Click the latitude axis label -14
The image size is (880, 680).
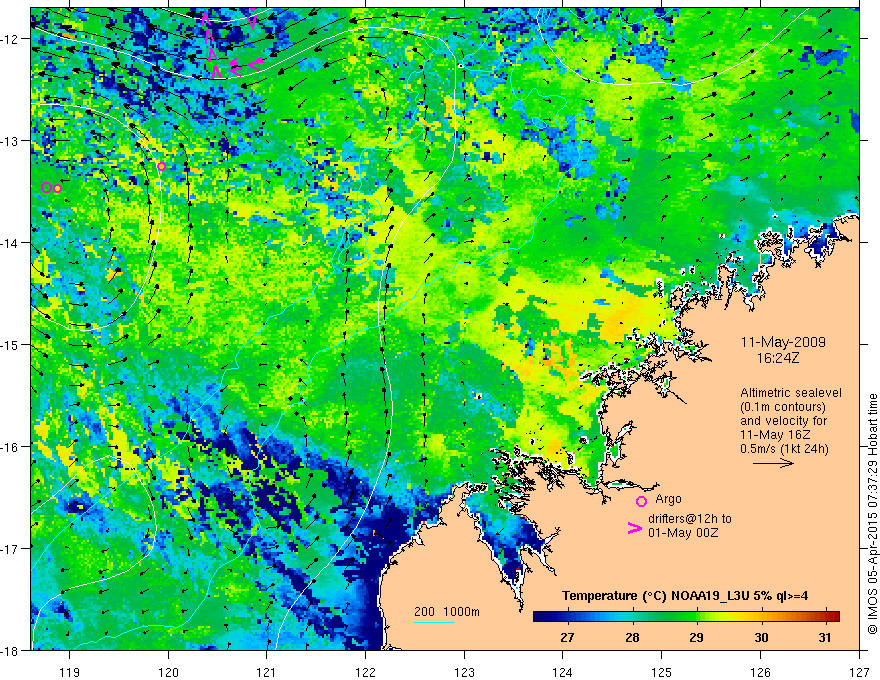pyautogui.click(x=11, y=243)
